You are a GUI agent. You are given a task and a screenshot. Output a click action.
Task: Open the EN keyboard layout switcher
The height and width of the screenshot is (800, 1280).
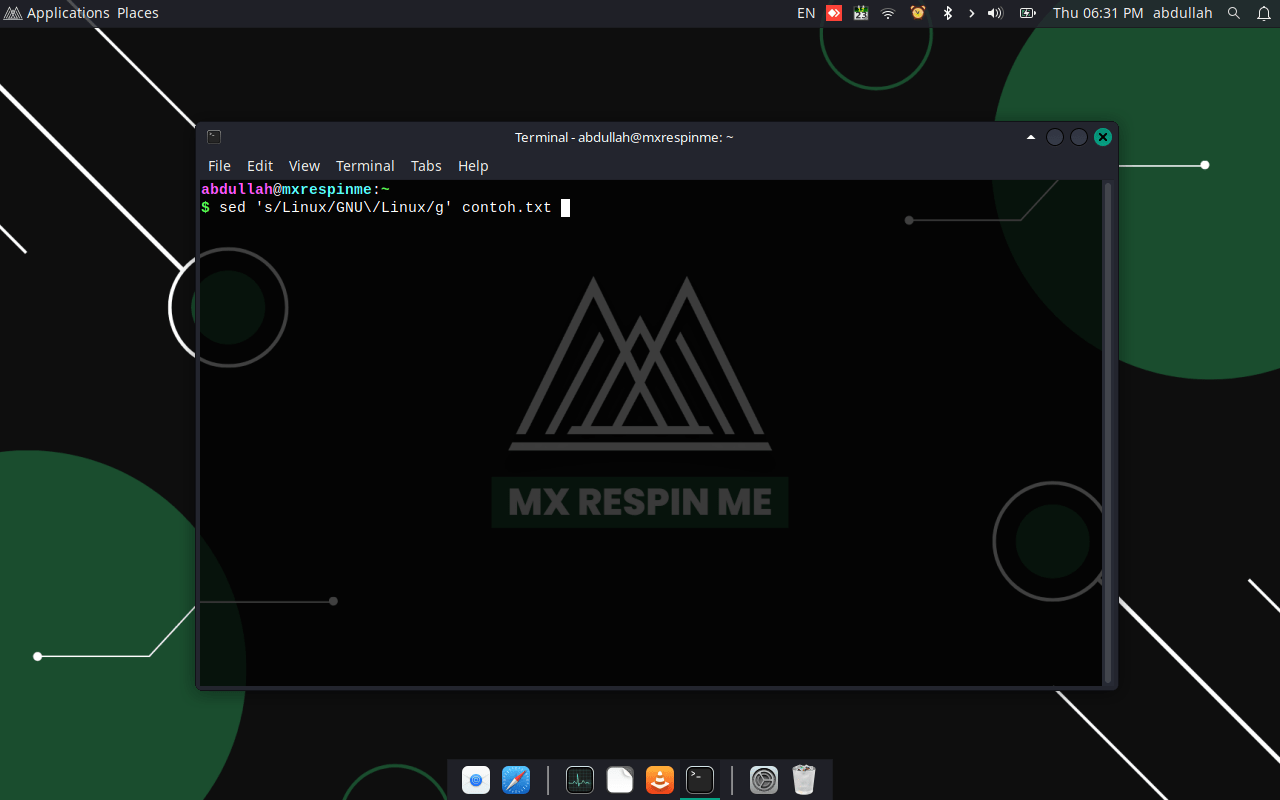[806, 13]
